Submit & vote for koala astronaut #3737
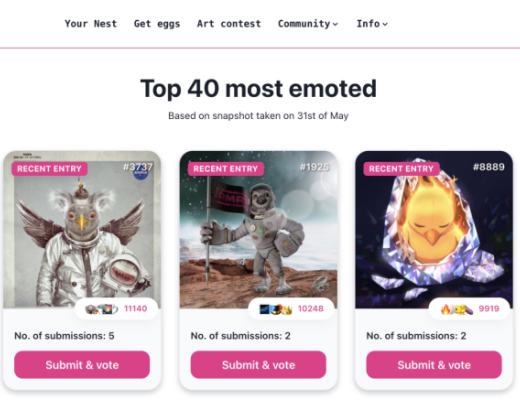 82,365
